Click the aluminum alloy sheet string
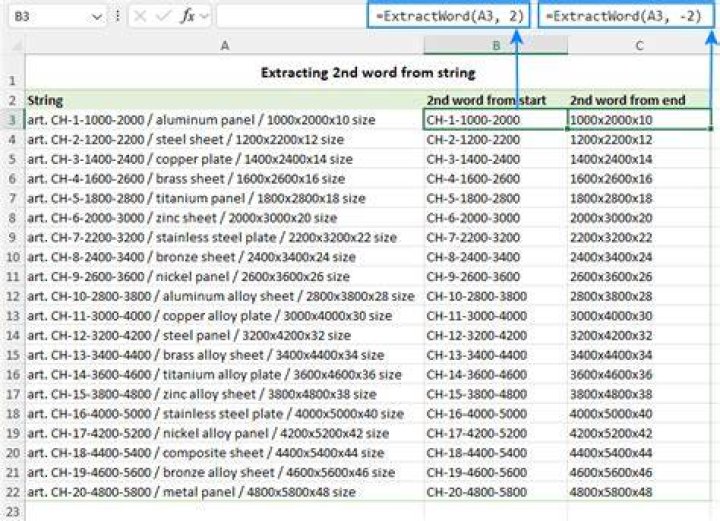Image resolution: width=720 pixels, height=521 pixels. coord(224,297)
